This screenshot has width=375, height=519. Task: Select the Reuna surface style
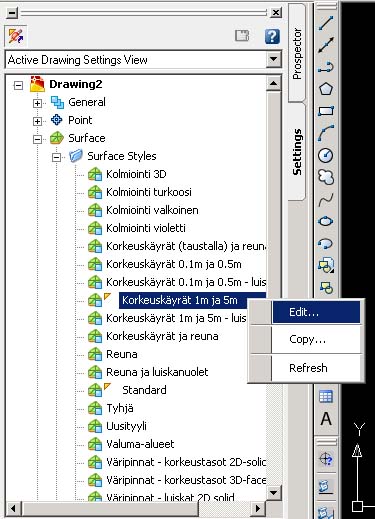pos(122,354)
